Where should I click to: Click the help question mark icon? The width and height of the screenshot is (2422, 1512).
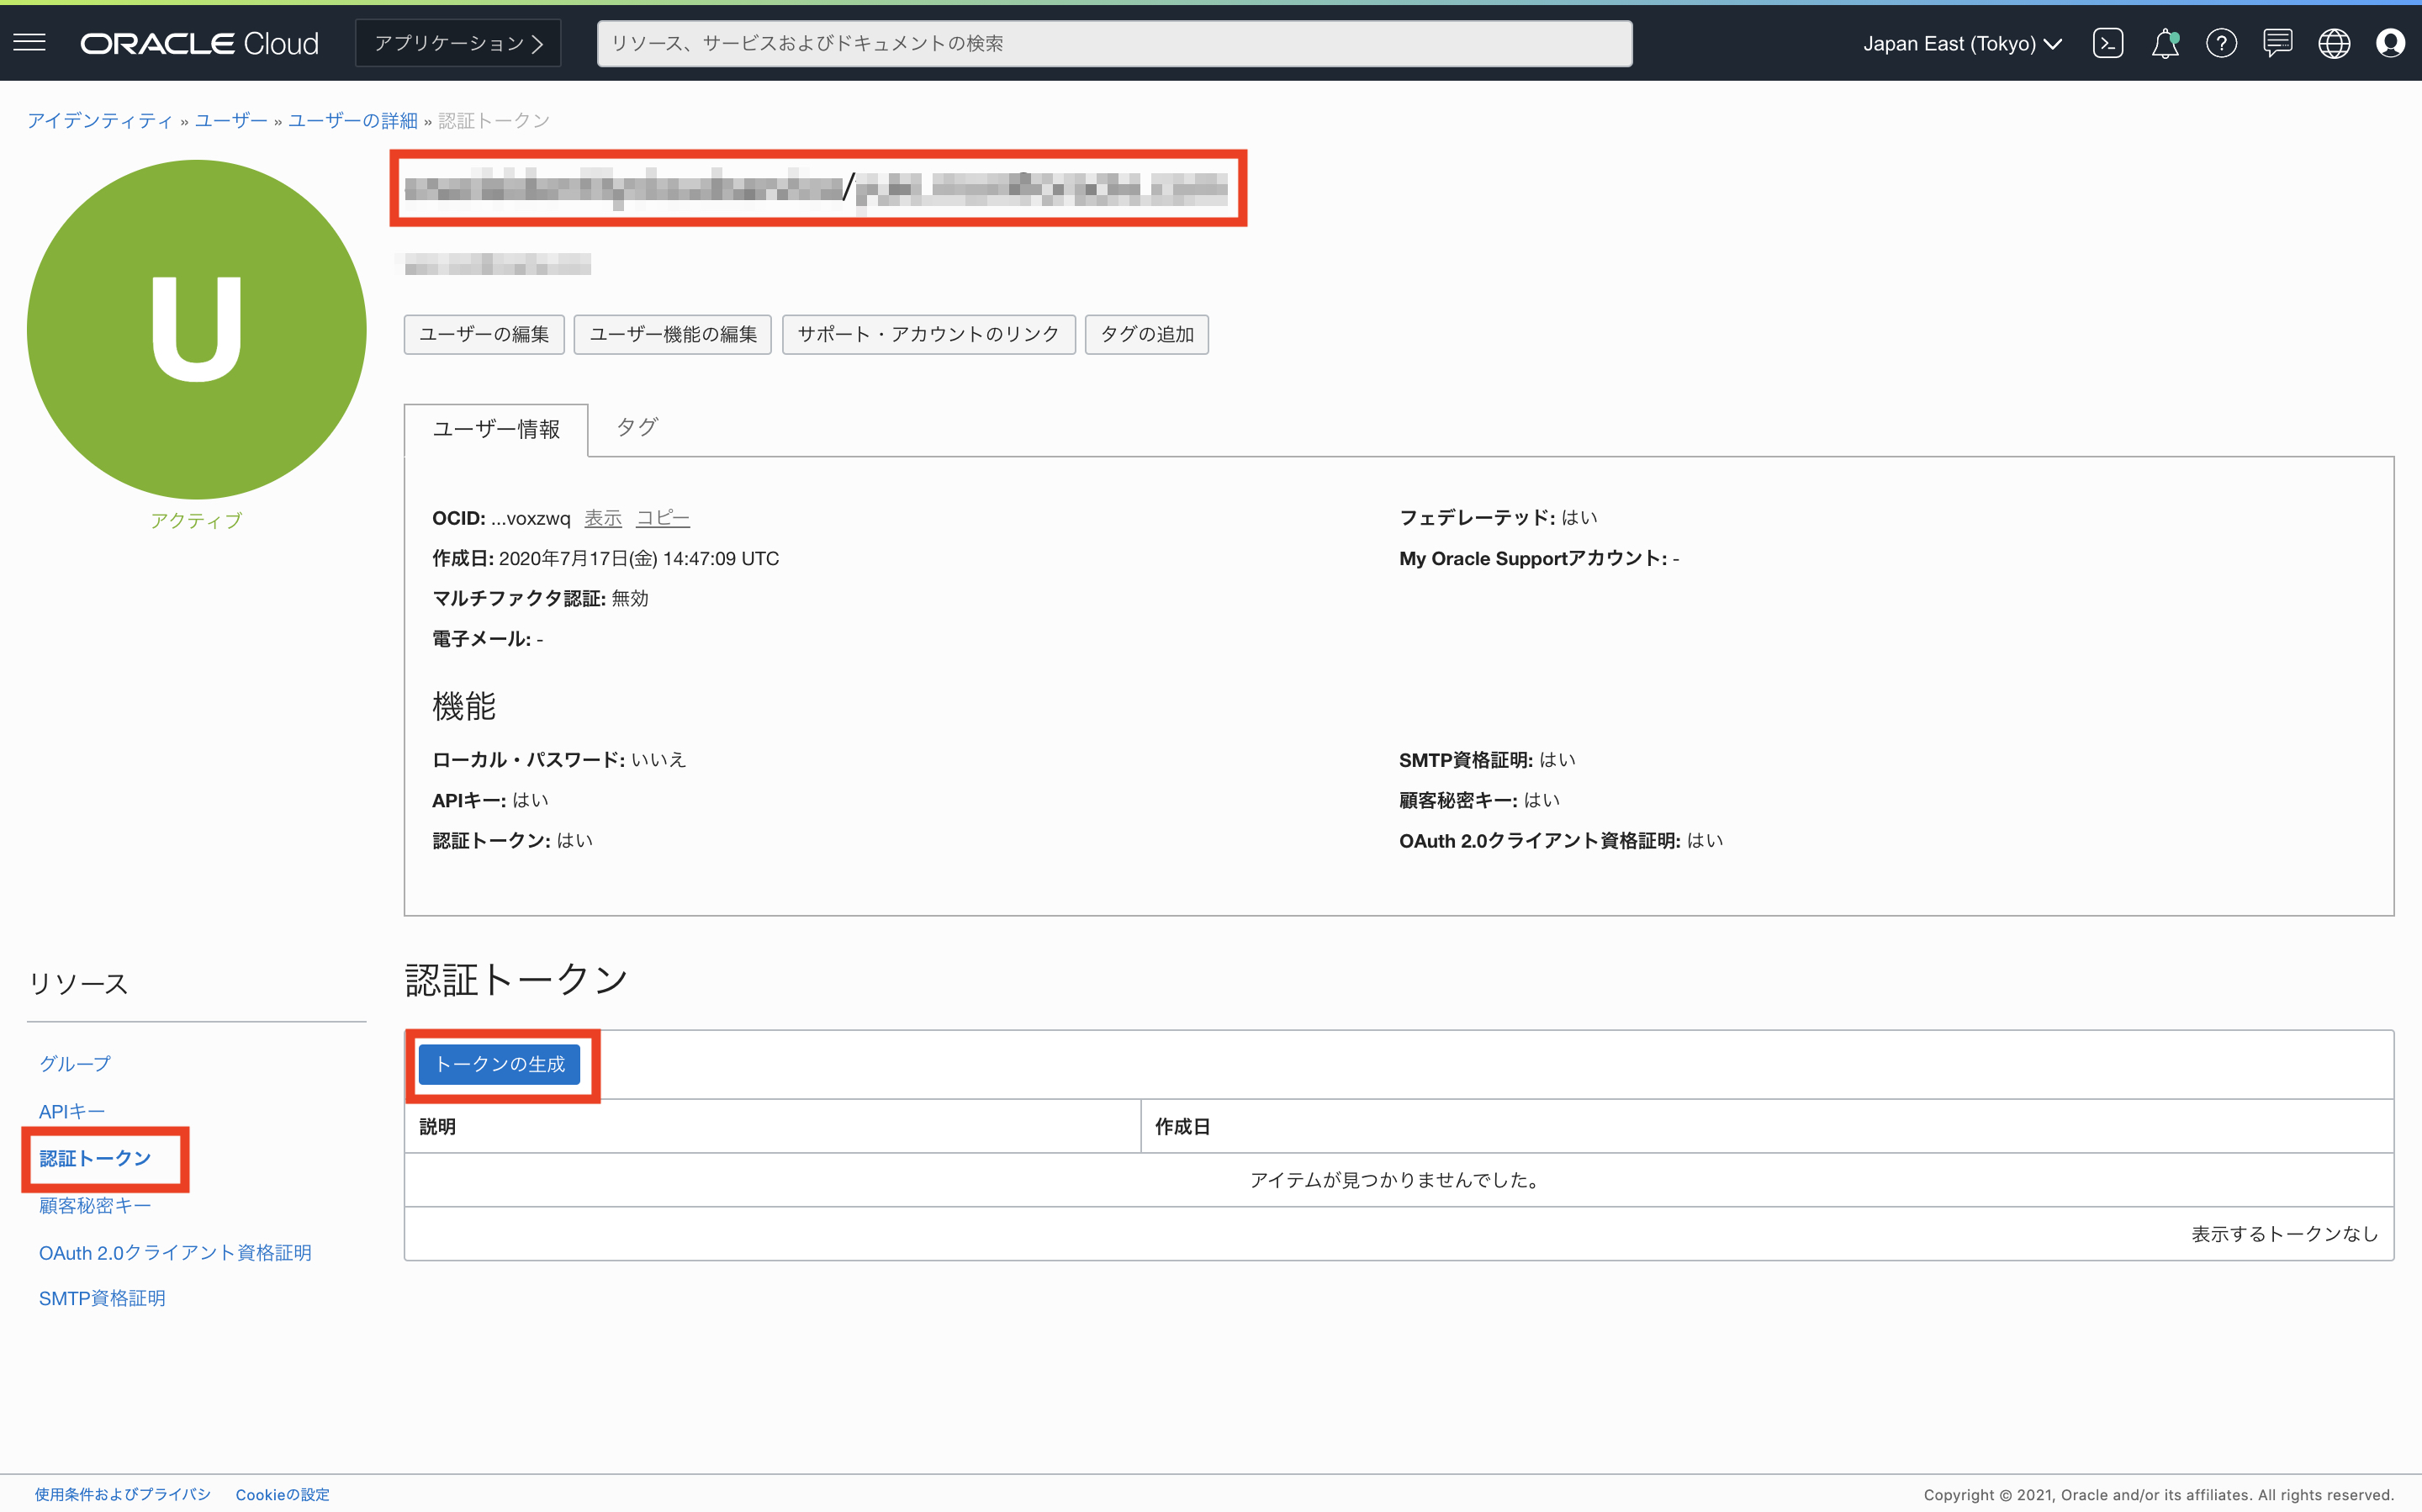pyautogui.click(x=2221, y=43)
